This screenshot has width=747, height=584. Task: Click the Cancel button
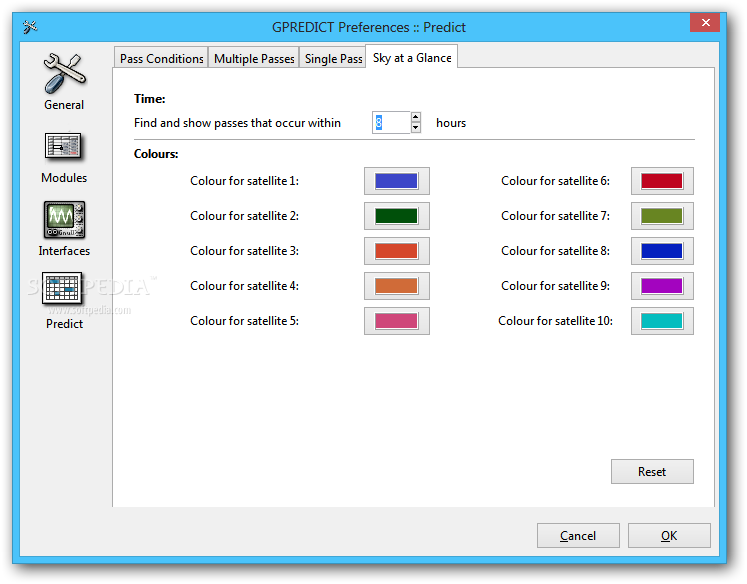tap(578, 536)
